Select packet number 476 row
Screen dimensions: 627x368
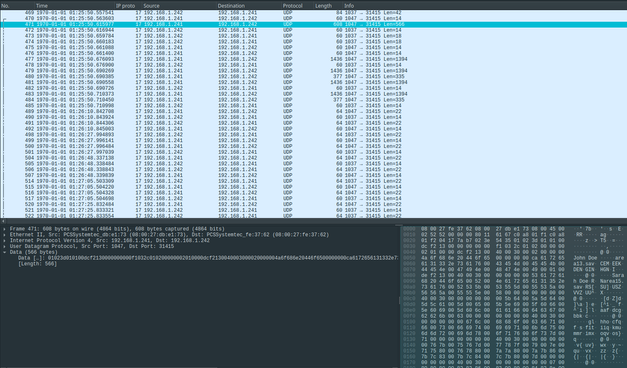click(x=314, y=53)
